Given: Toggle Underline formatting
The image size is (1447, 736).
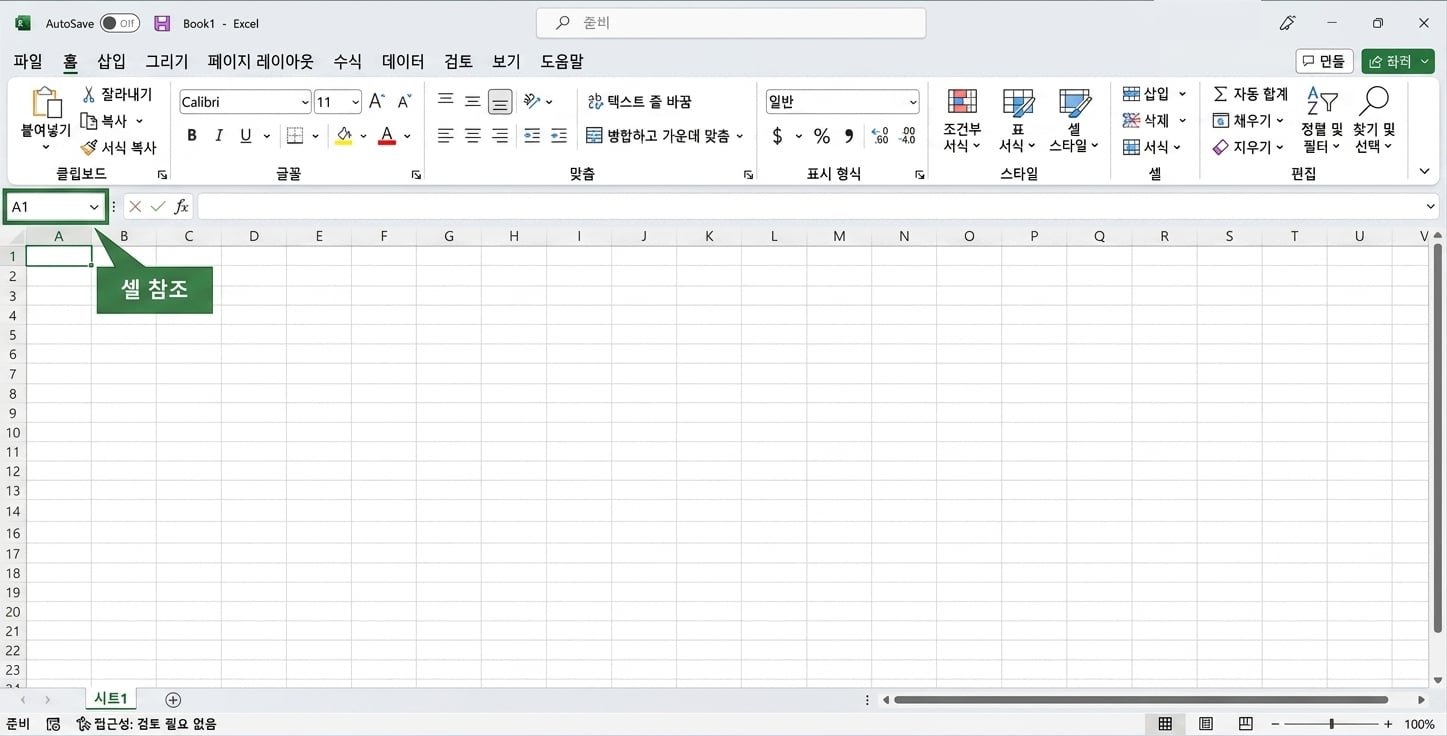Looking at the screenshot, I should click(x=246, y=135).
